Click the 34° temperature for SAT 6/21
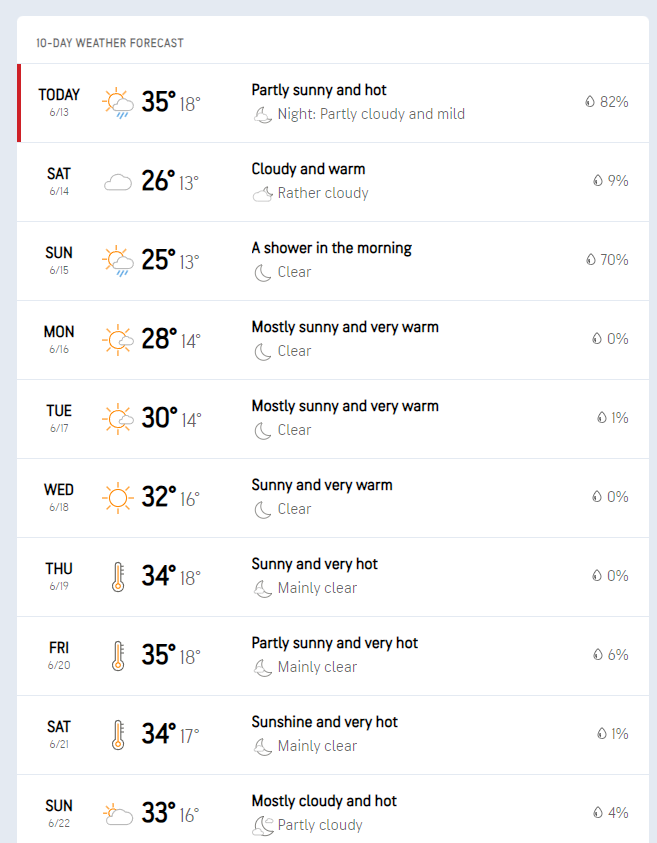This screenshot has width=657, height=843. [x=159, y=734]
